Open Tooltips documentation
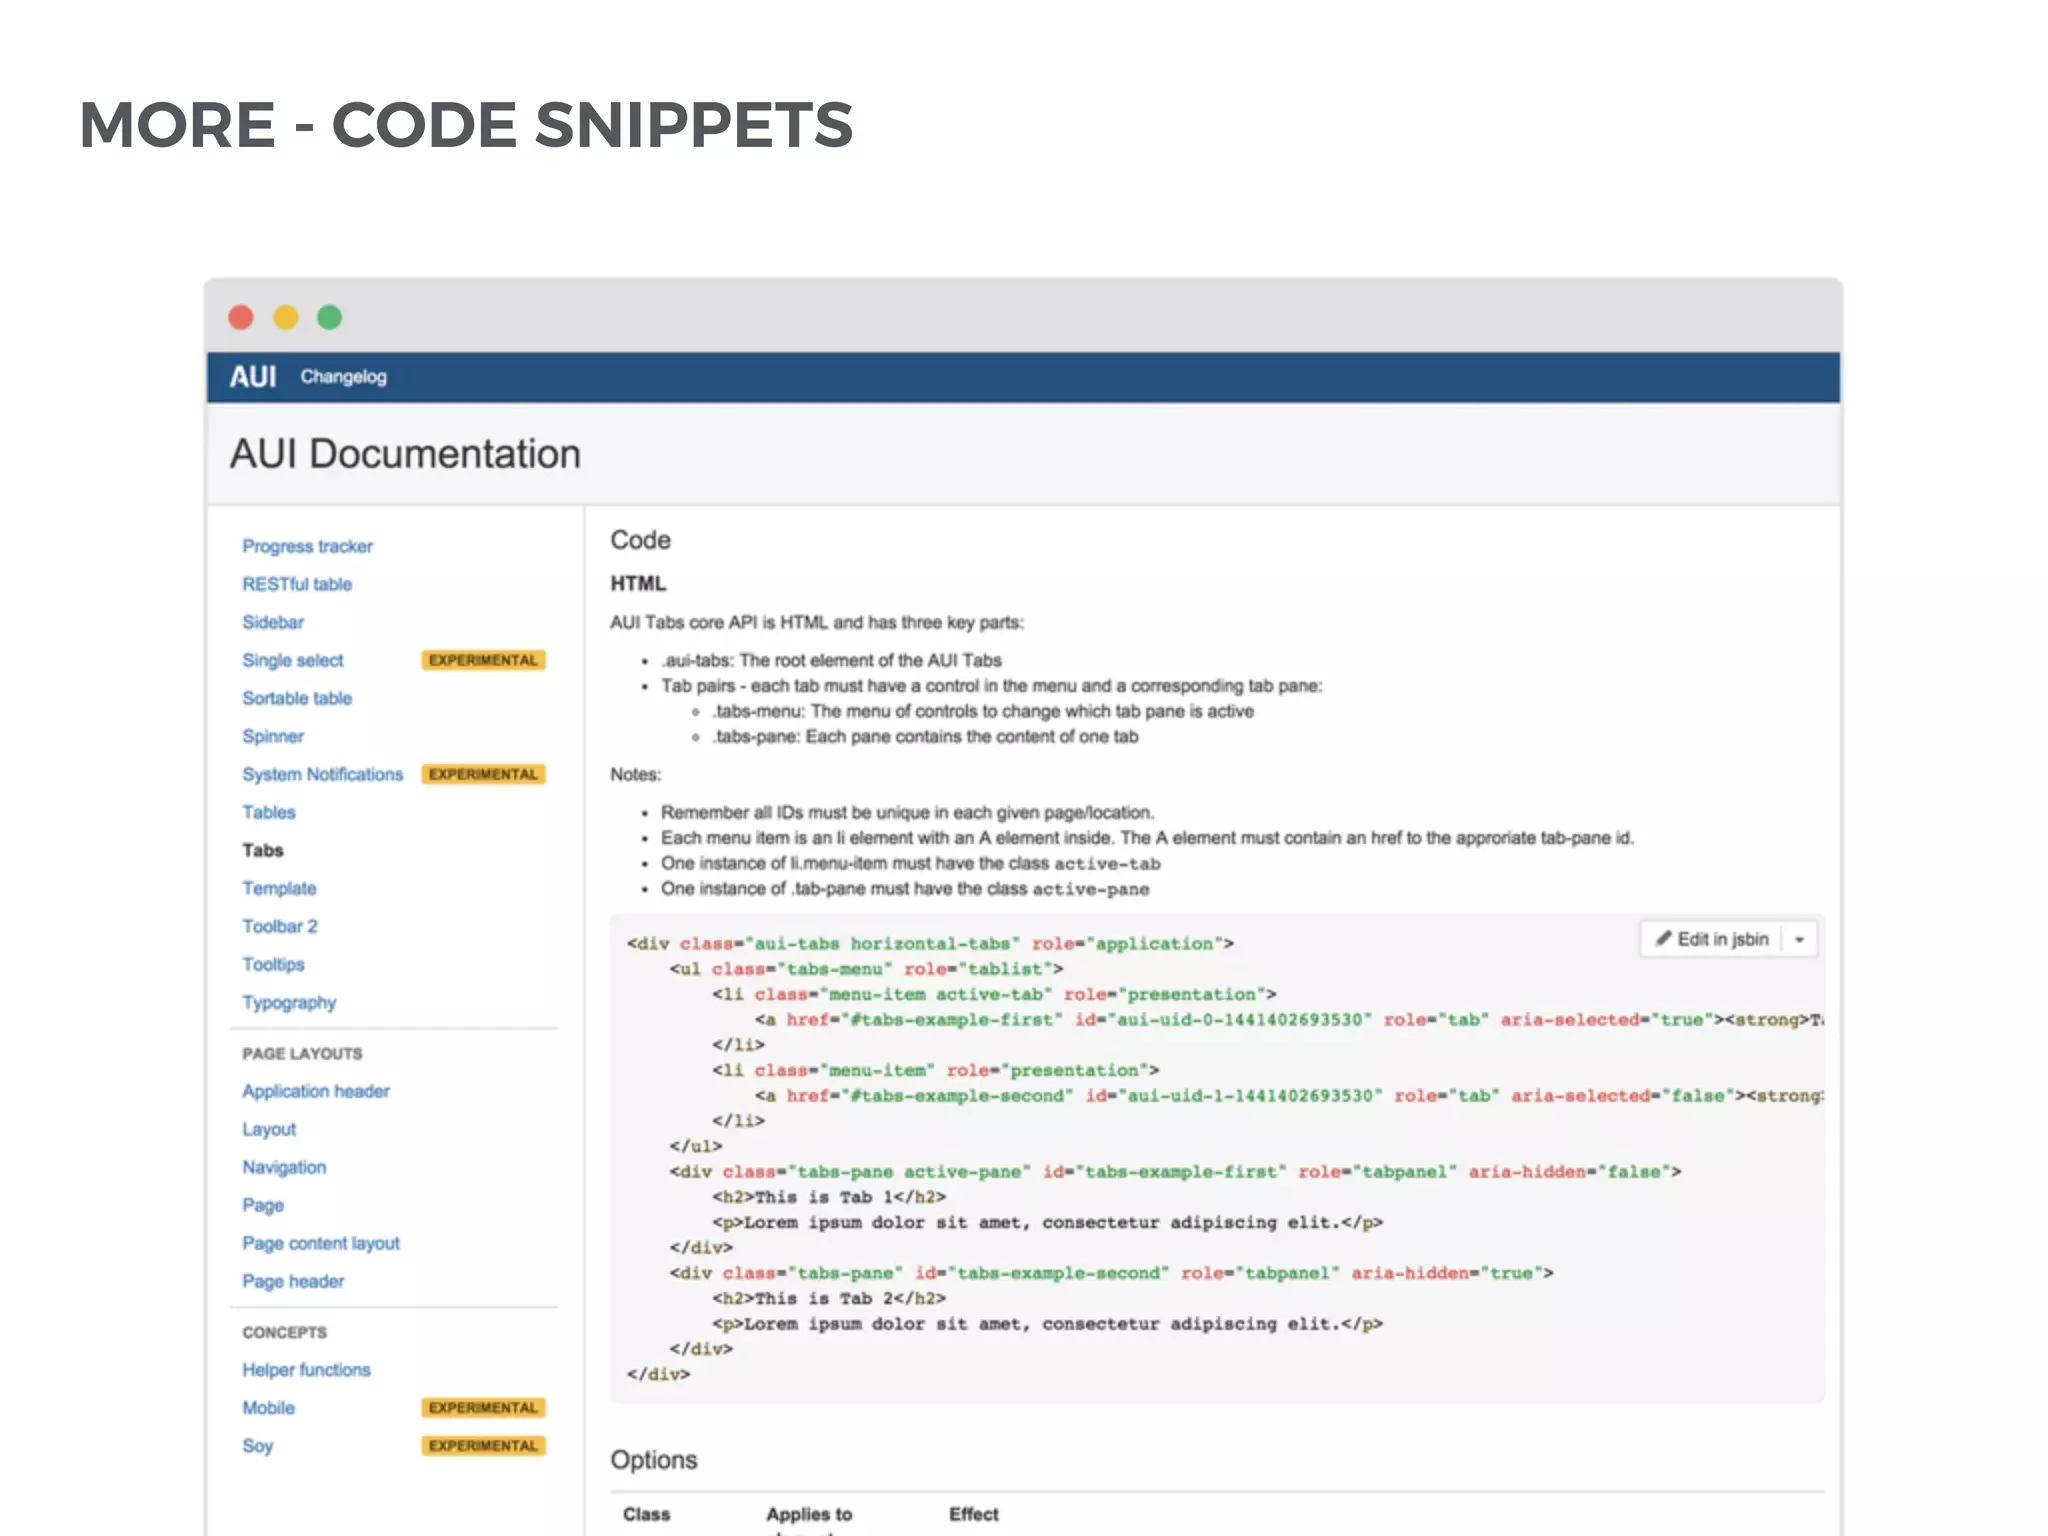The image size is (2048, 1536). click(273, 964)
